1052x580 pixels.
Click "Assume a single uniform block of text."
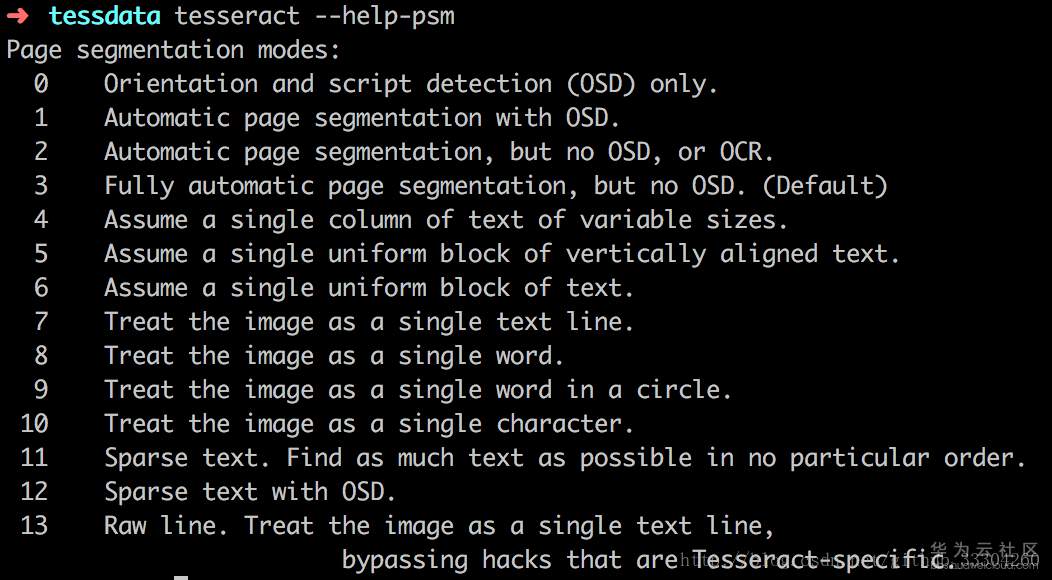369,288
